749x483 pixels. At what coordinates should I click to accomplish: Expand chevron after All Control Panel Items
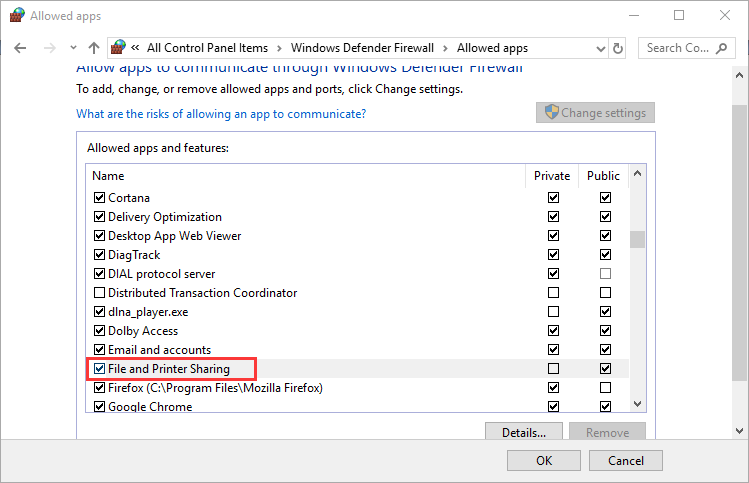pos(279,48)
